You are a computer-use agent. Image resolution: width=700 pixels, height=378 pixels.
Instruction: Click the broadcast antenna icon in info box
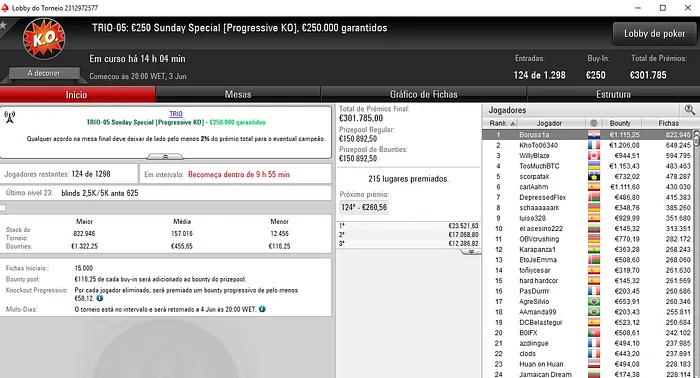(x=9, y=117)
